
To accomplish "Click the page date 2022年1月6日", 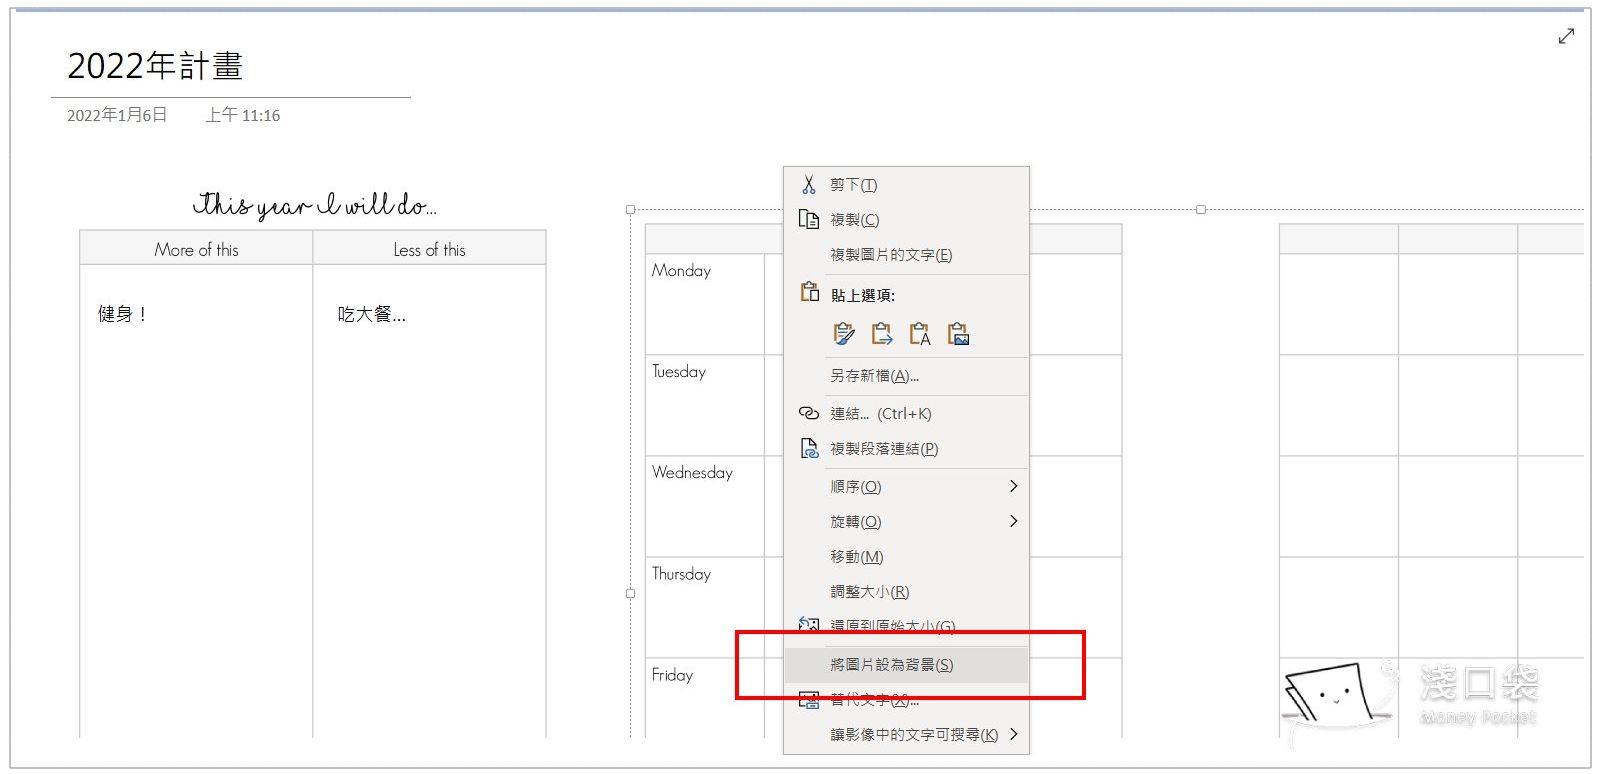I will coord(117,115).
